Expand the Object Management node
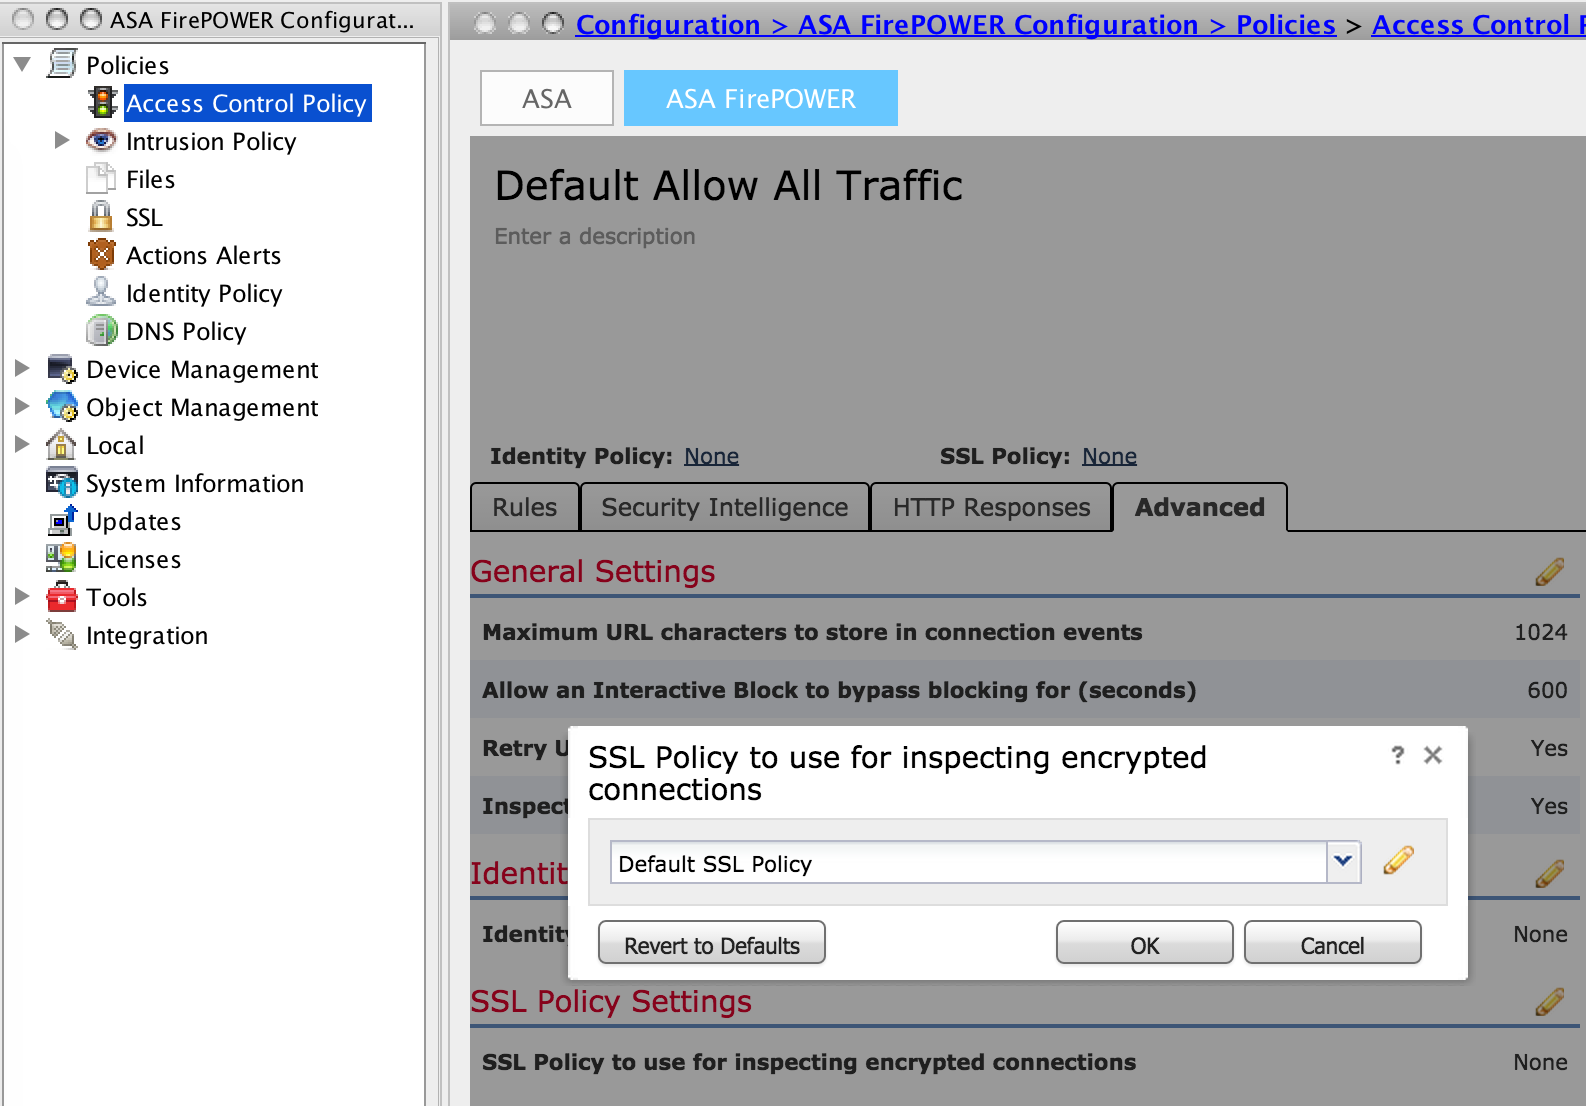 (22, 406)
